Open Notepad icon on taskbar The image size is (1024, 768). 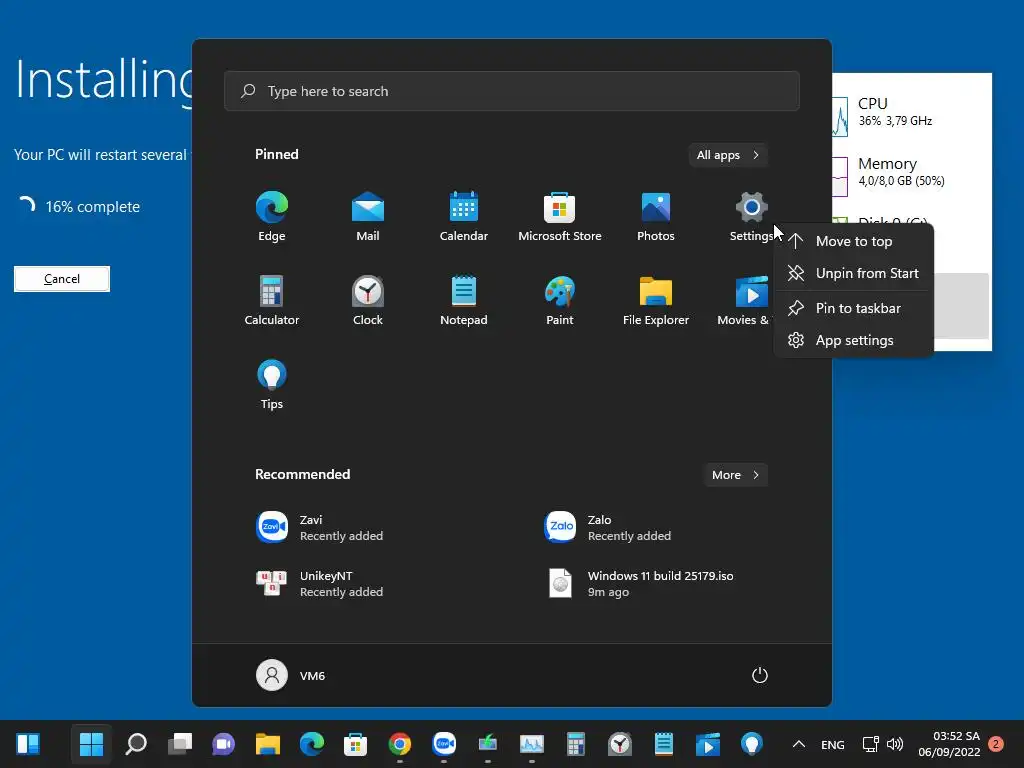(x=664, y=744)
